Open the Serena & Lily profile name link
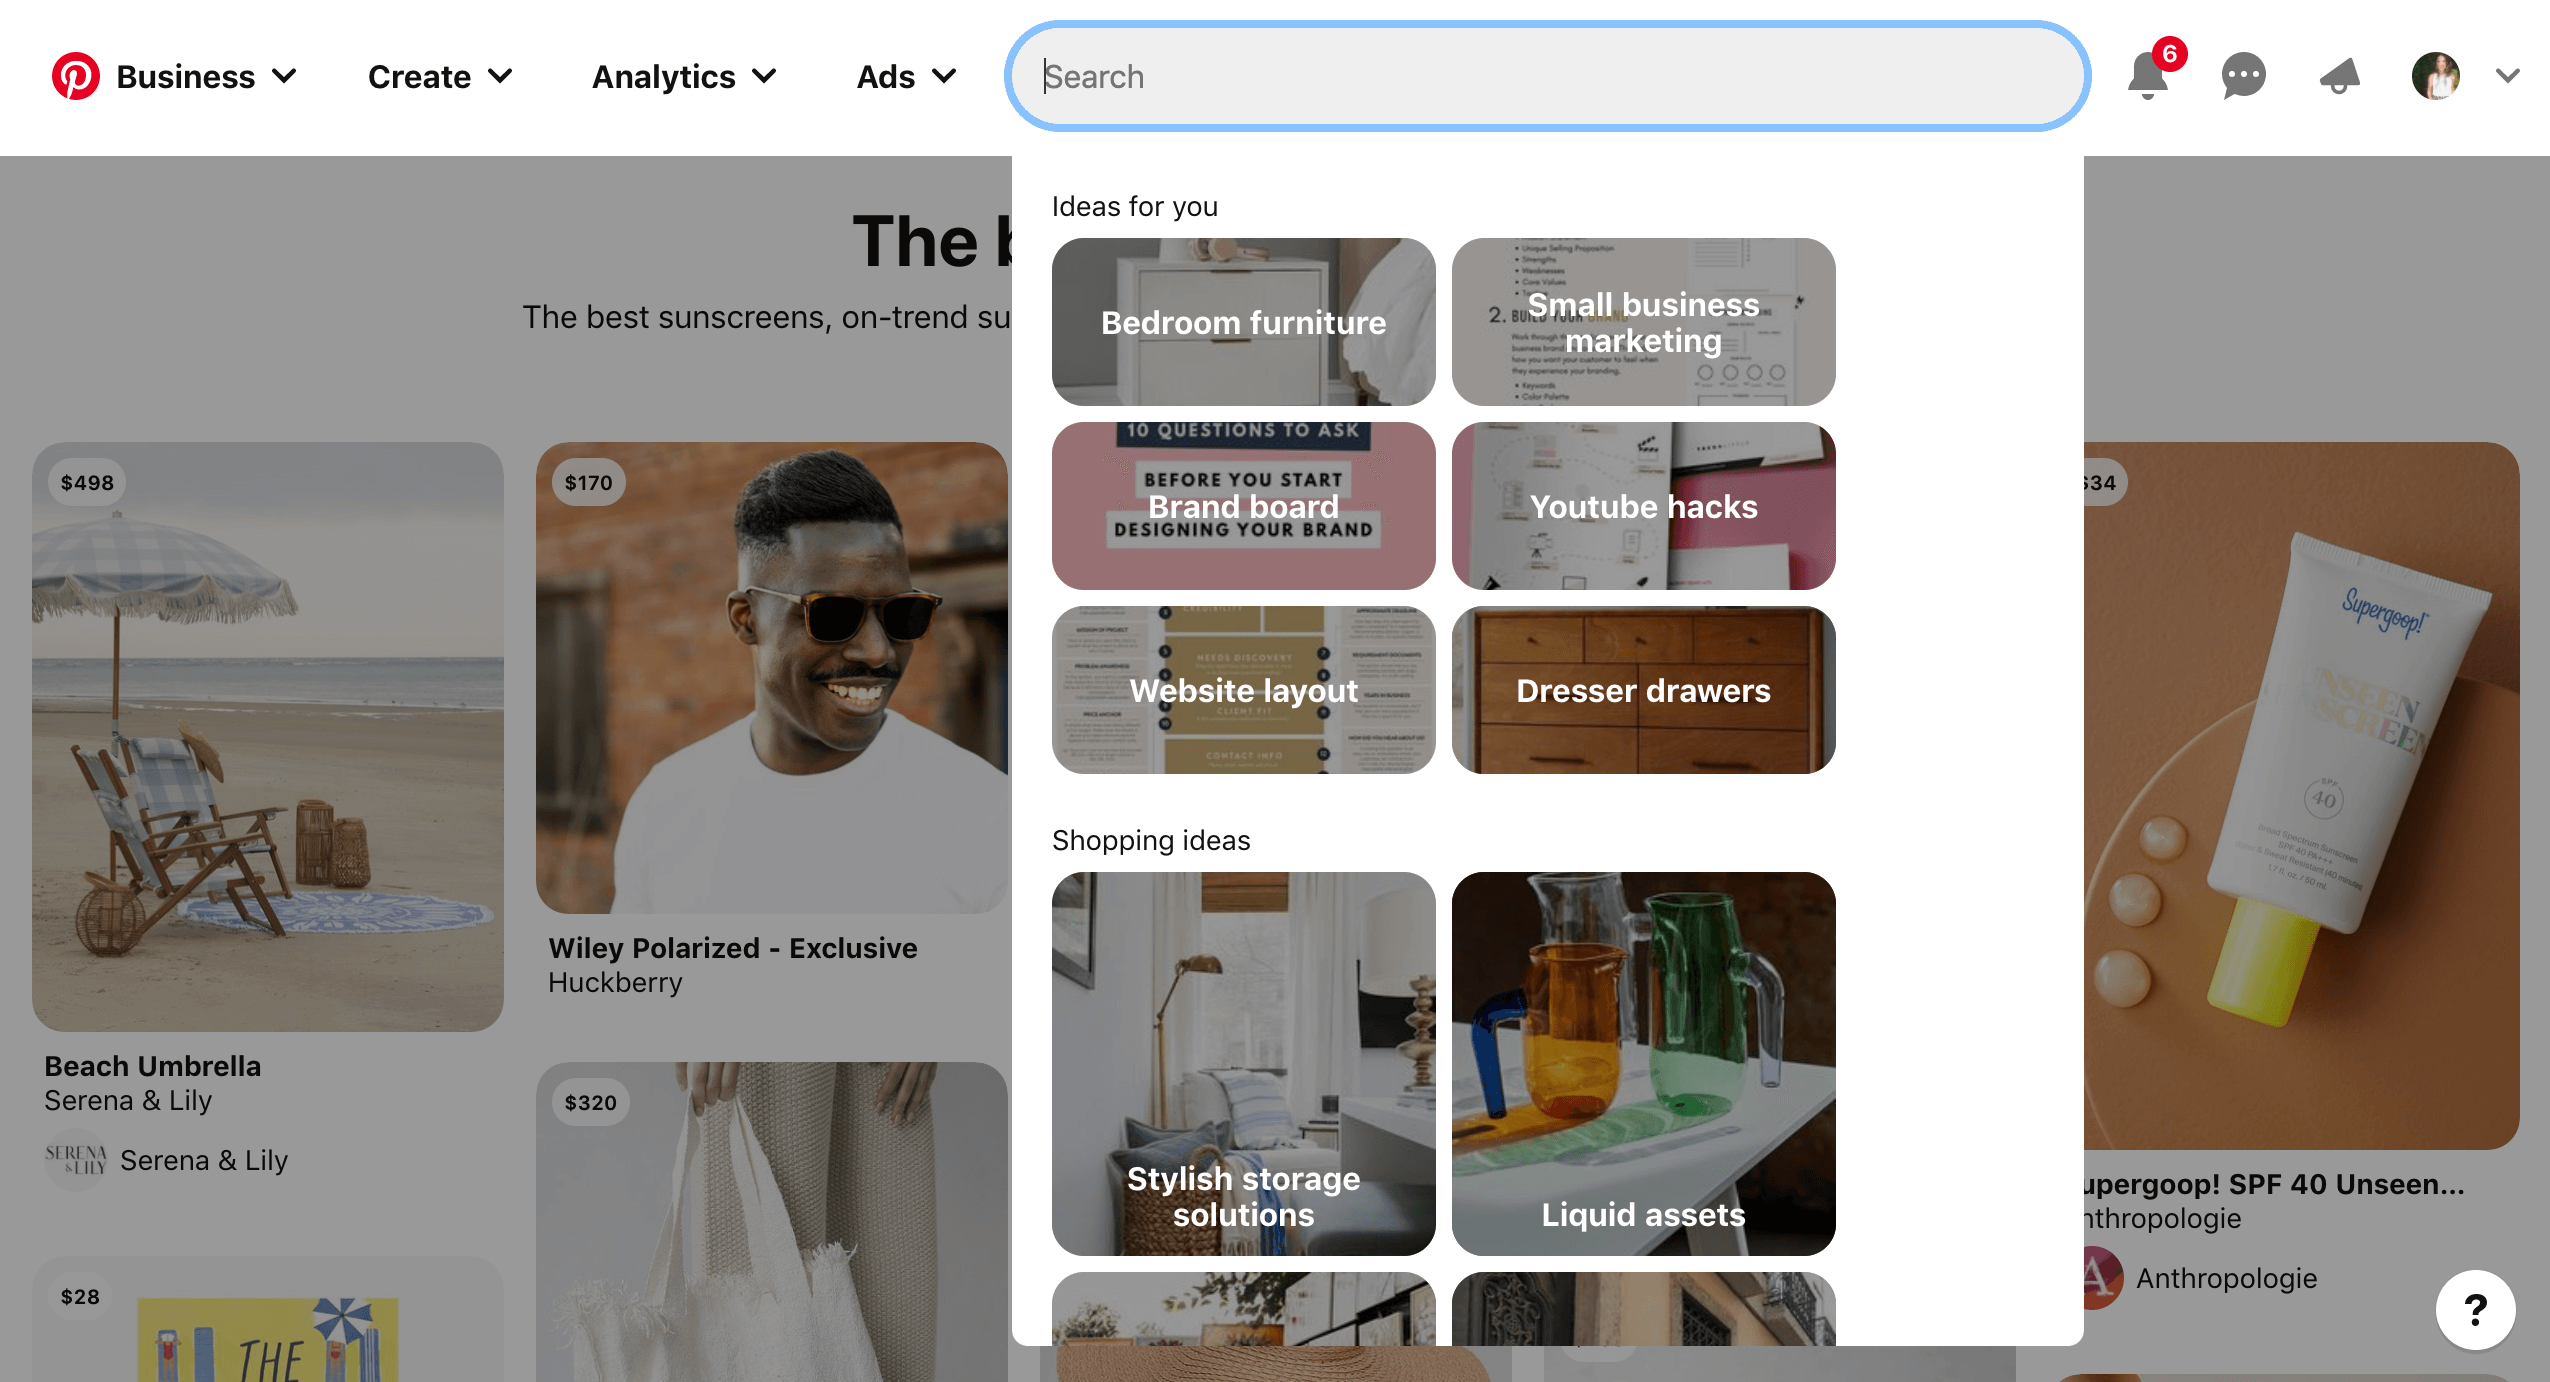This screenshot has height=1382, width=2550. click(204, 1160)
